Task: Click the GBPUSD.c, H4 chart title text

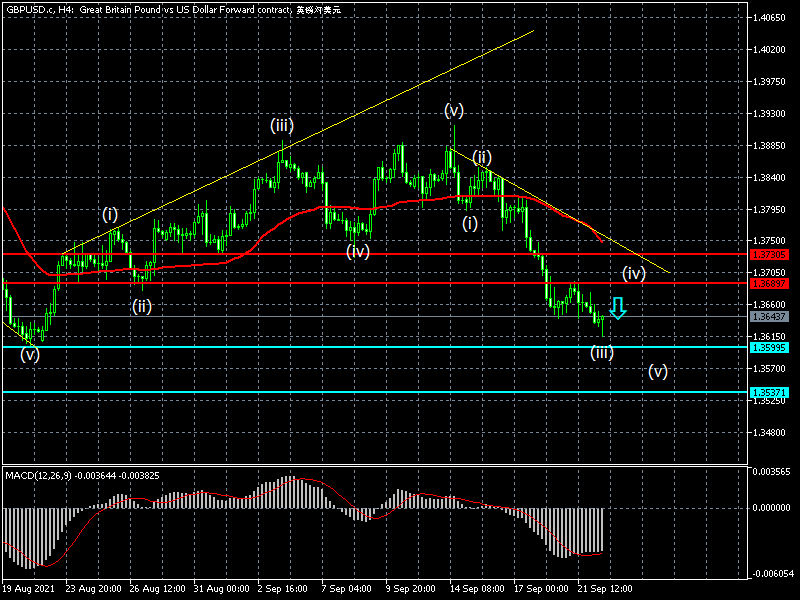Action: pos(173,10)
